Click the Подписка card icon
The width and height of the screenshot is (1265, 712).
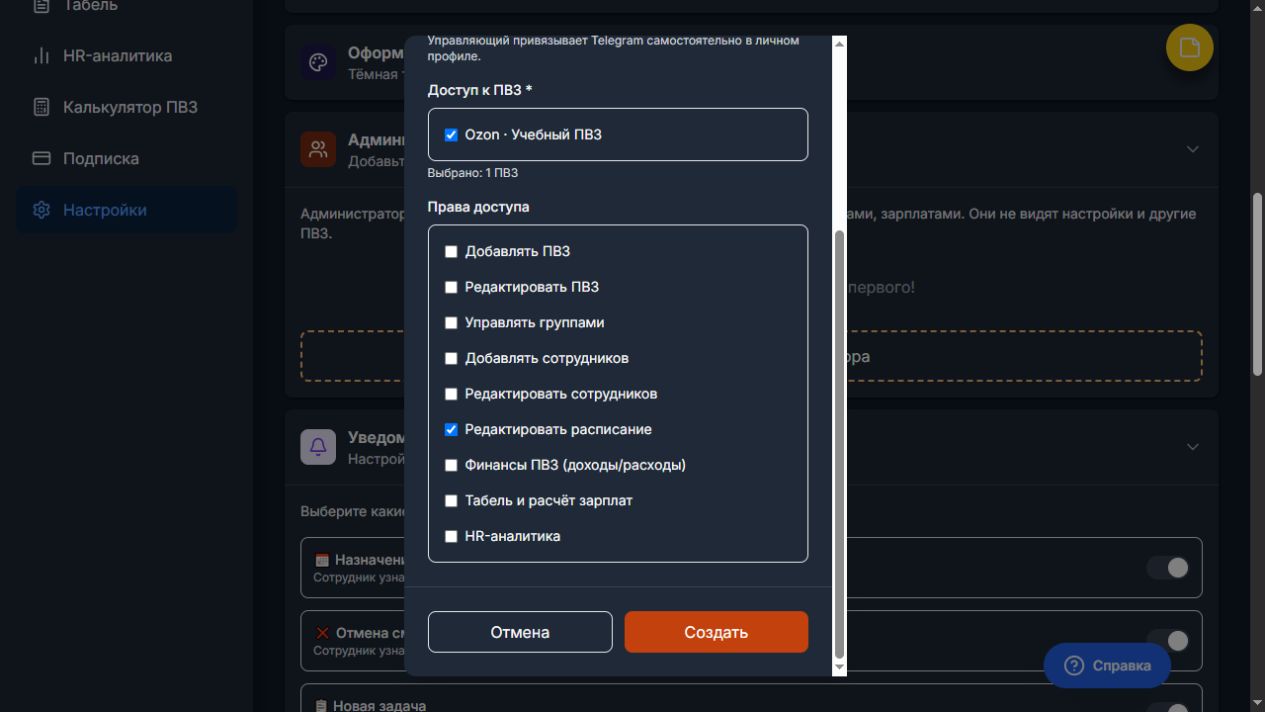pos(41,158)
